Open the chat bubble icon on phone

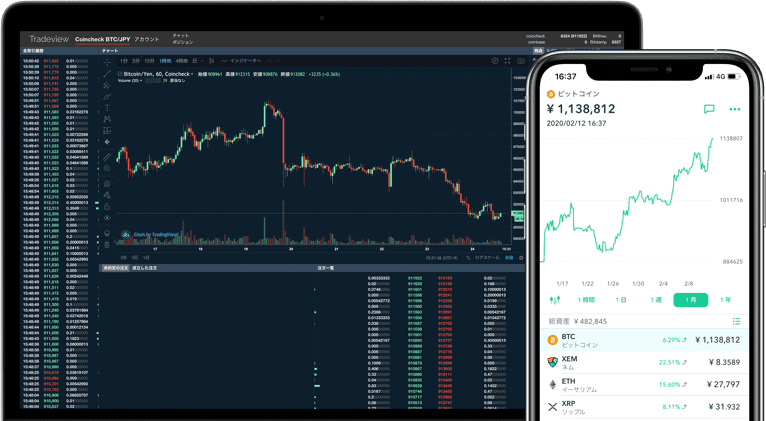coord(709,109)
